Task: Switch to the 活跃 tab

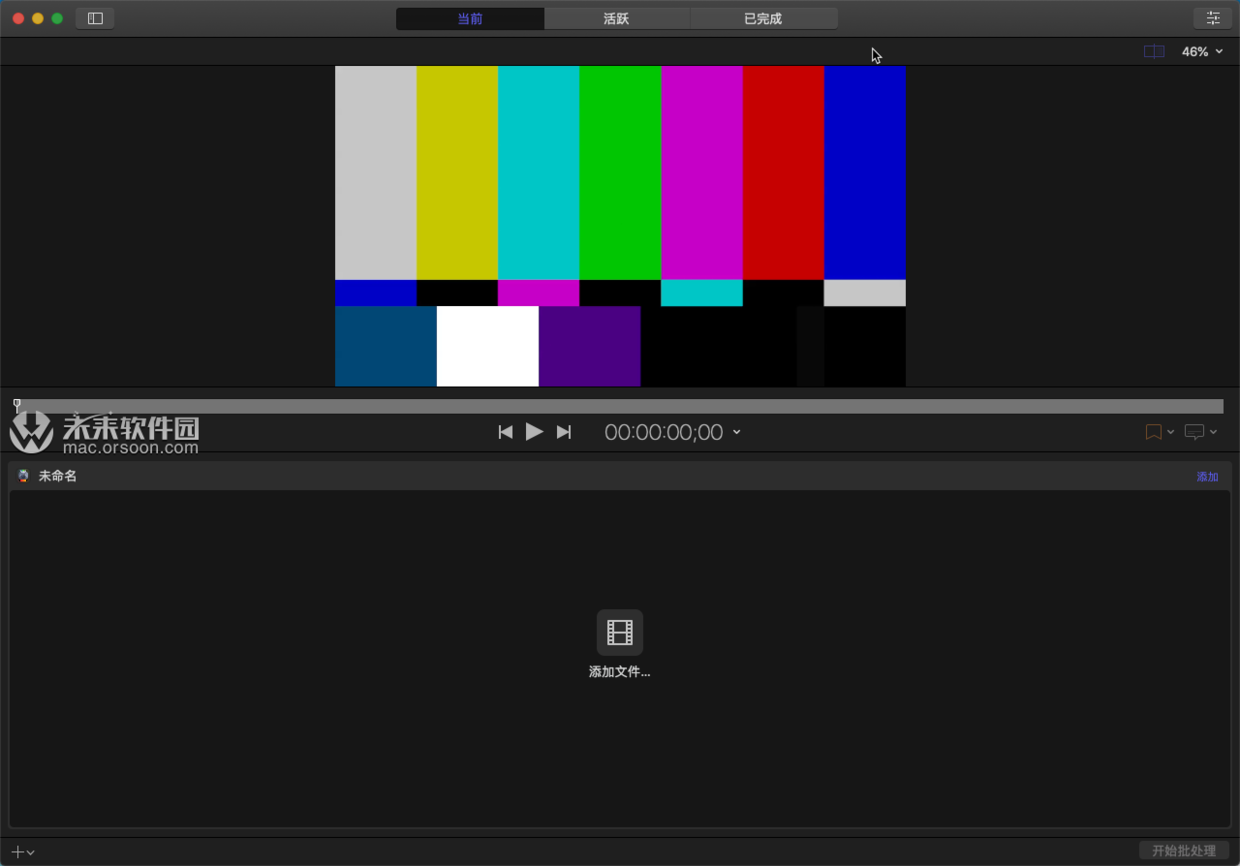Action: (616, 19)
